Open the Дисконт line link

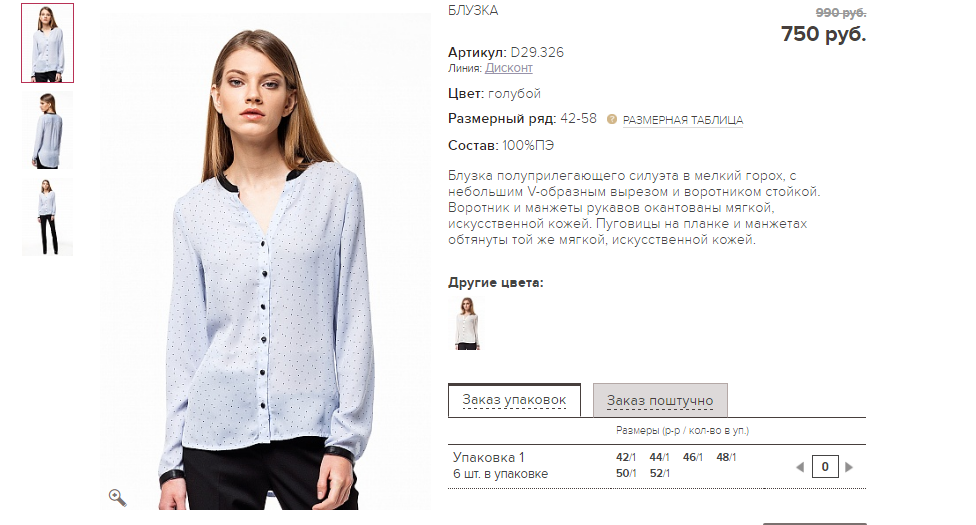(509, 68)
